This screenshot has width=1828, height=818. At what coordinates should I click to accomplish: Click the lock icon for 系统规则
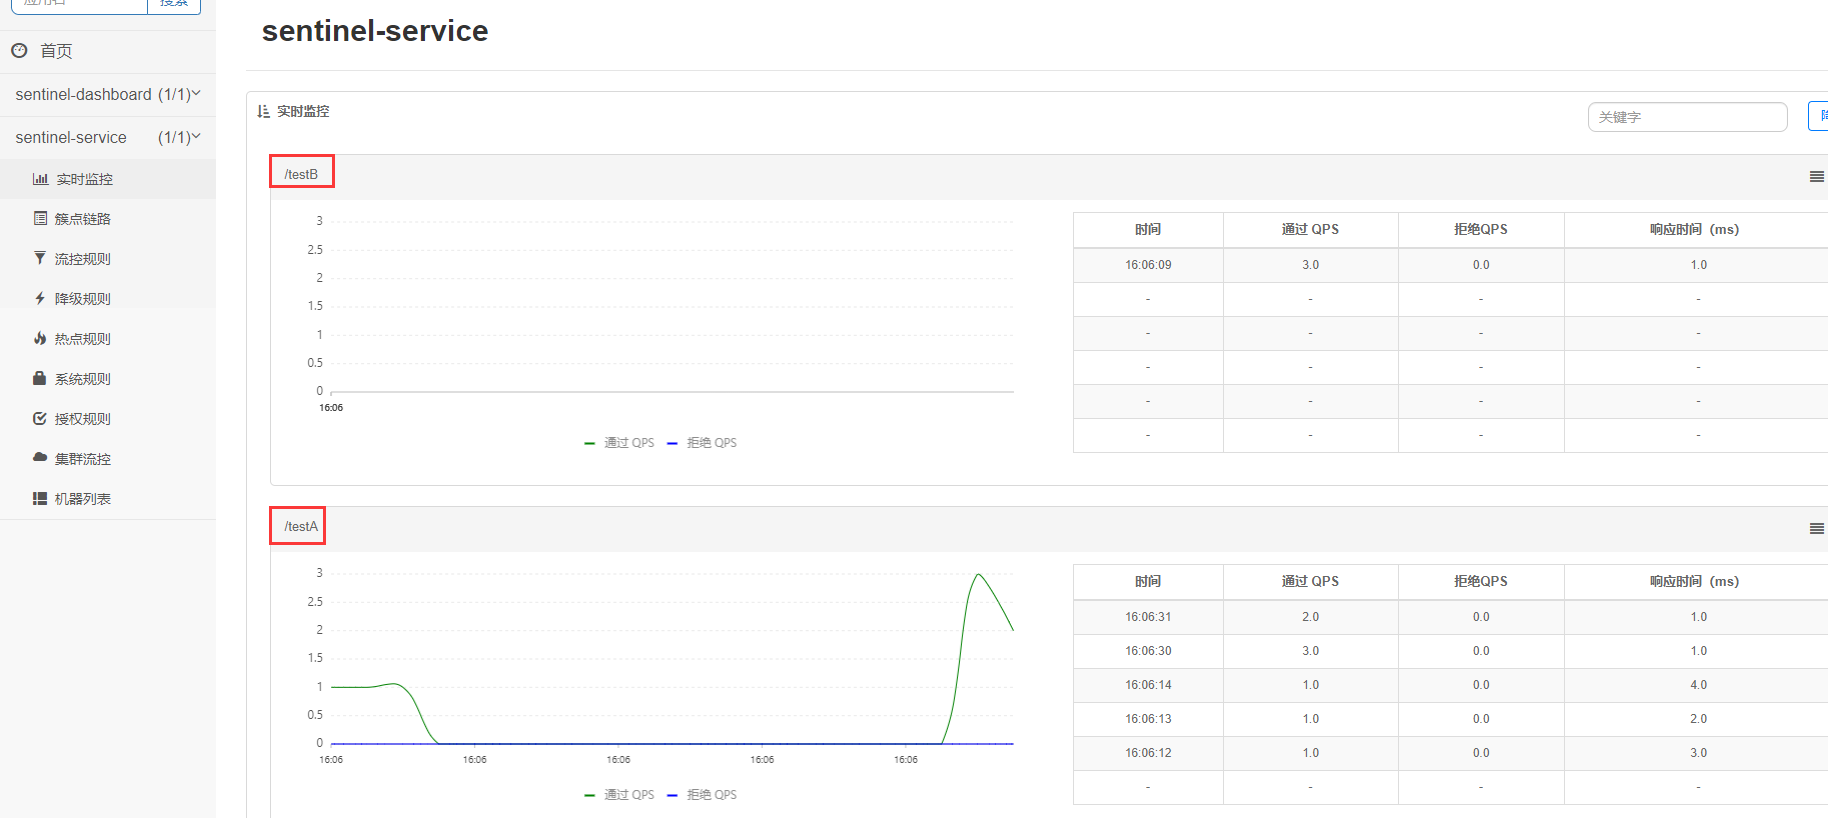click(x=40, y=378)
